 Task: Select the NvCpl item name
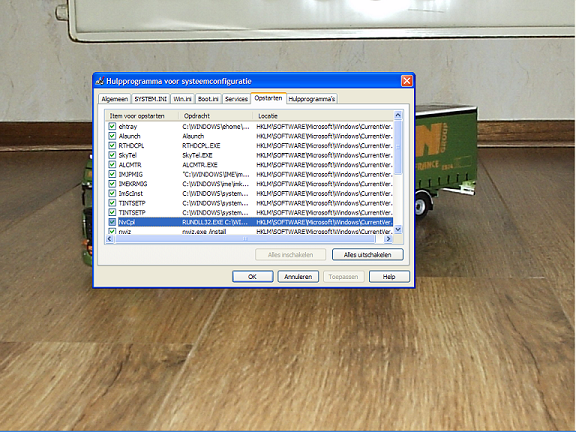pos(127,222)
